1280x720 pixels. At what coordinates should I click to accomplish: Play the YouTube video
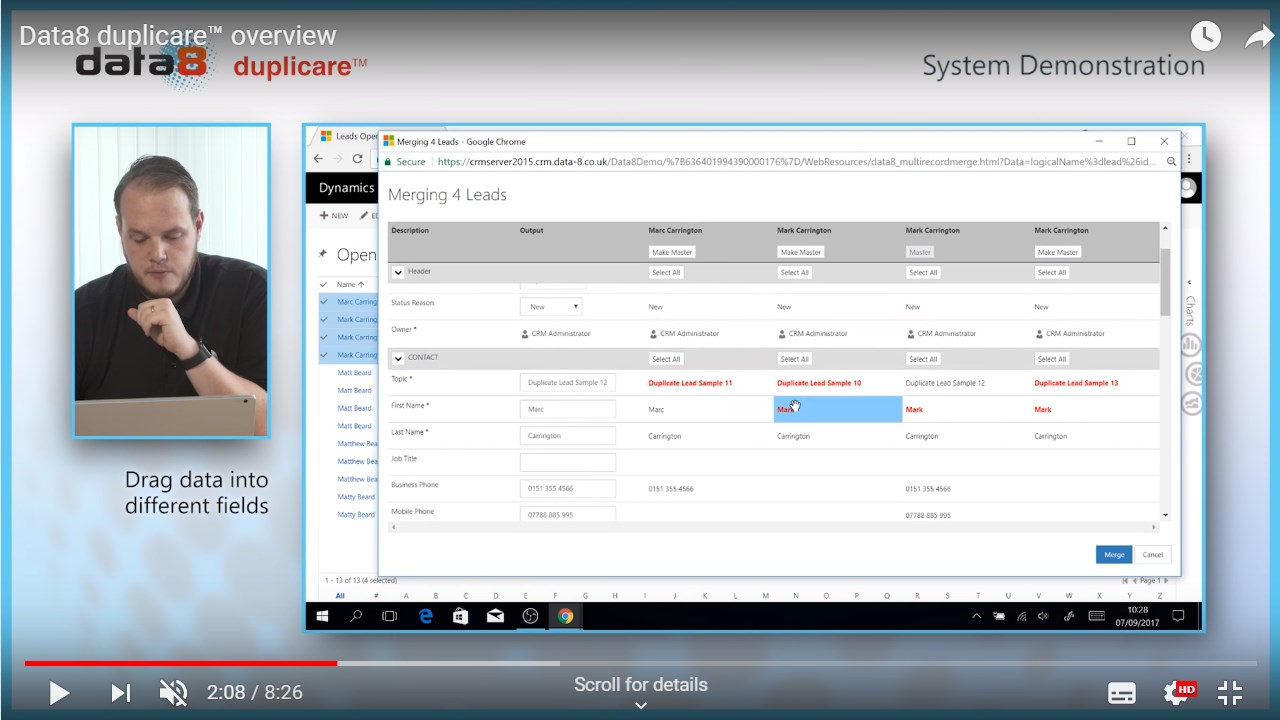[59, 692]
